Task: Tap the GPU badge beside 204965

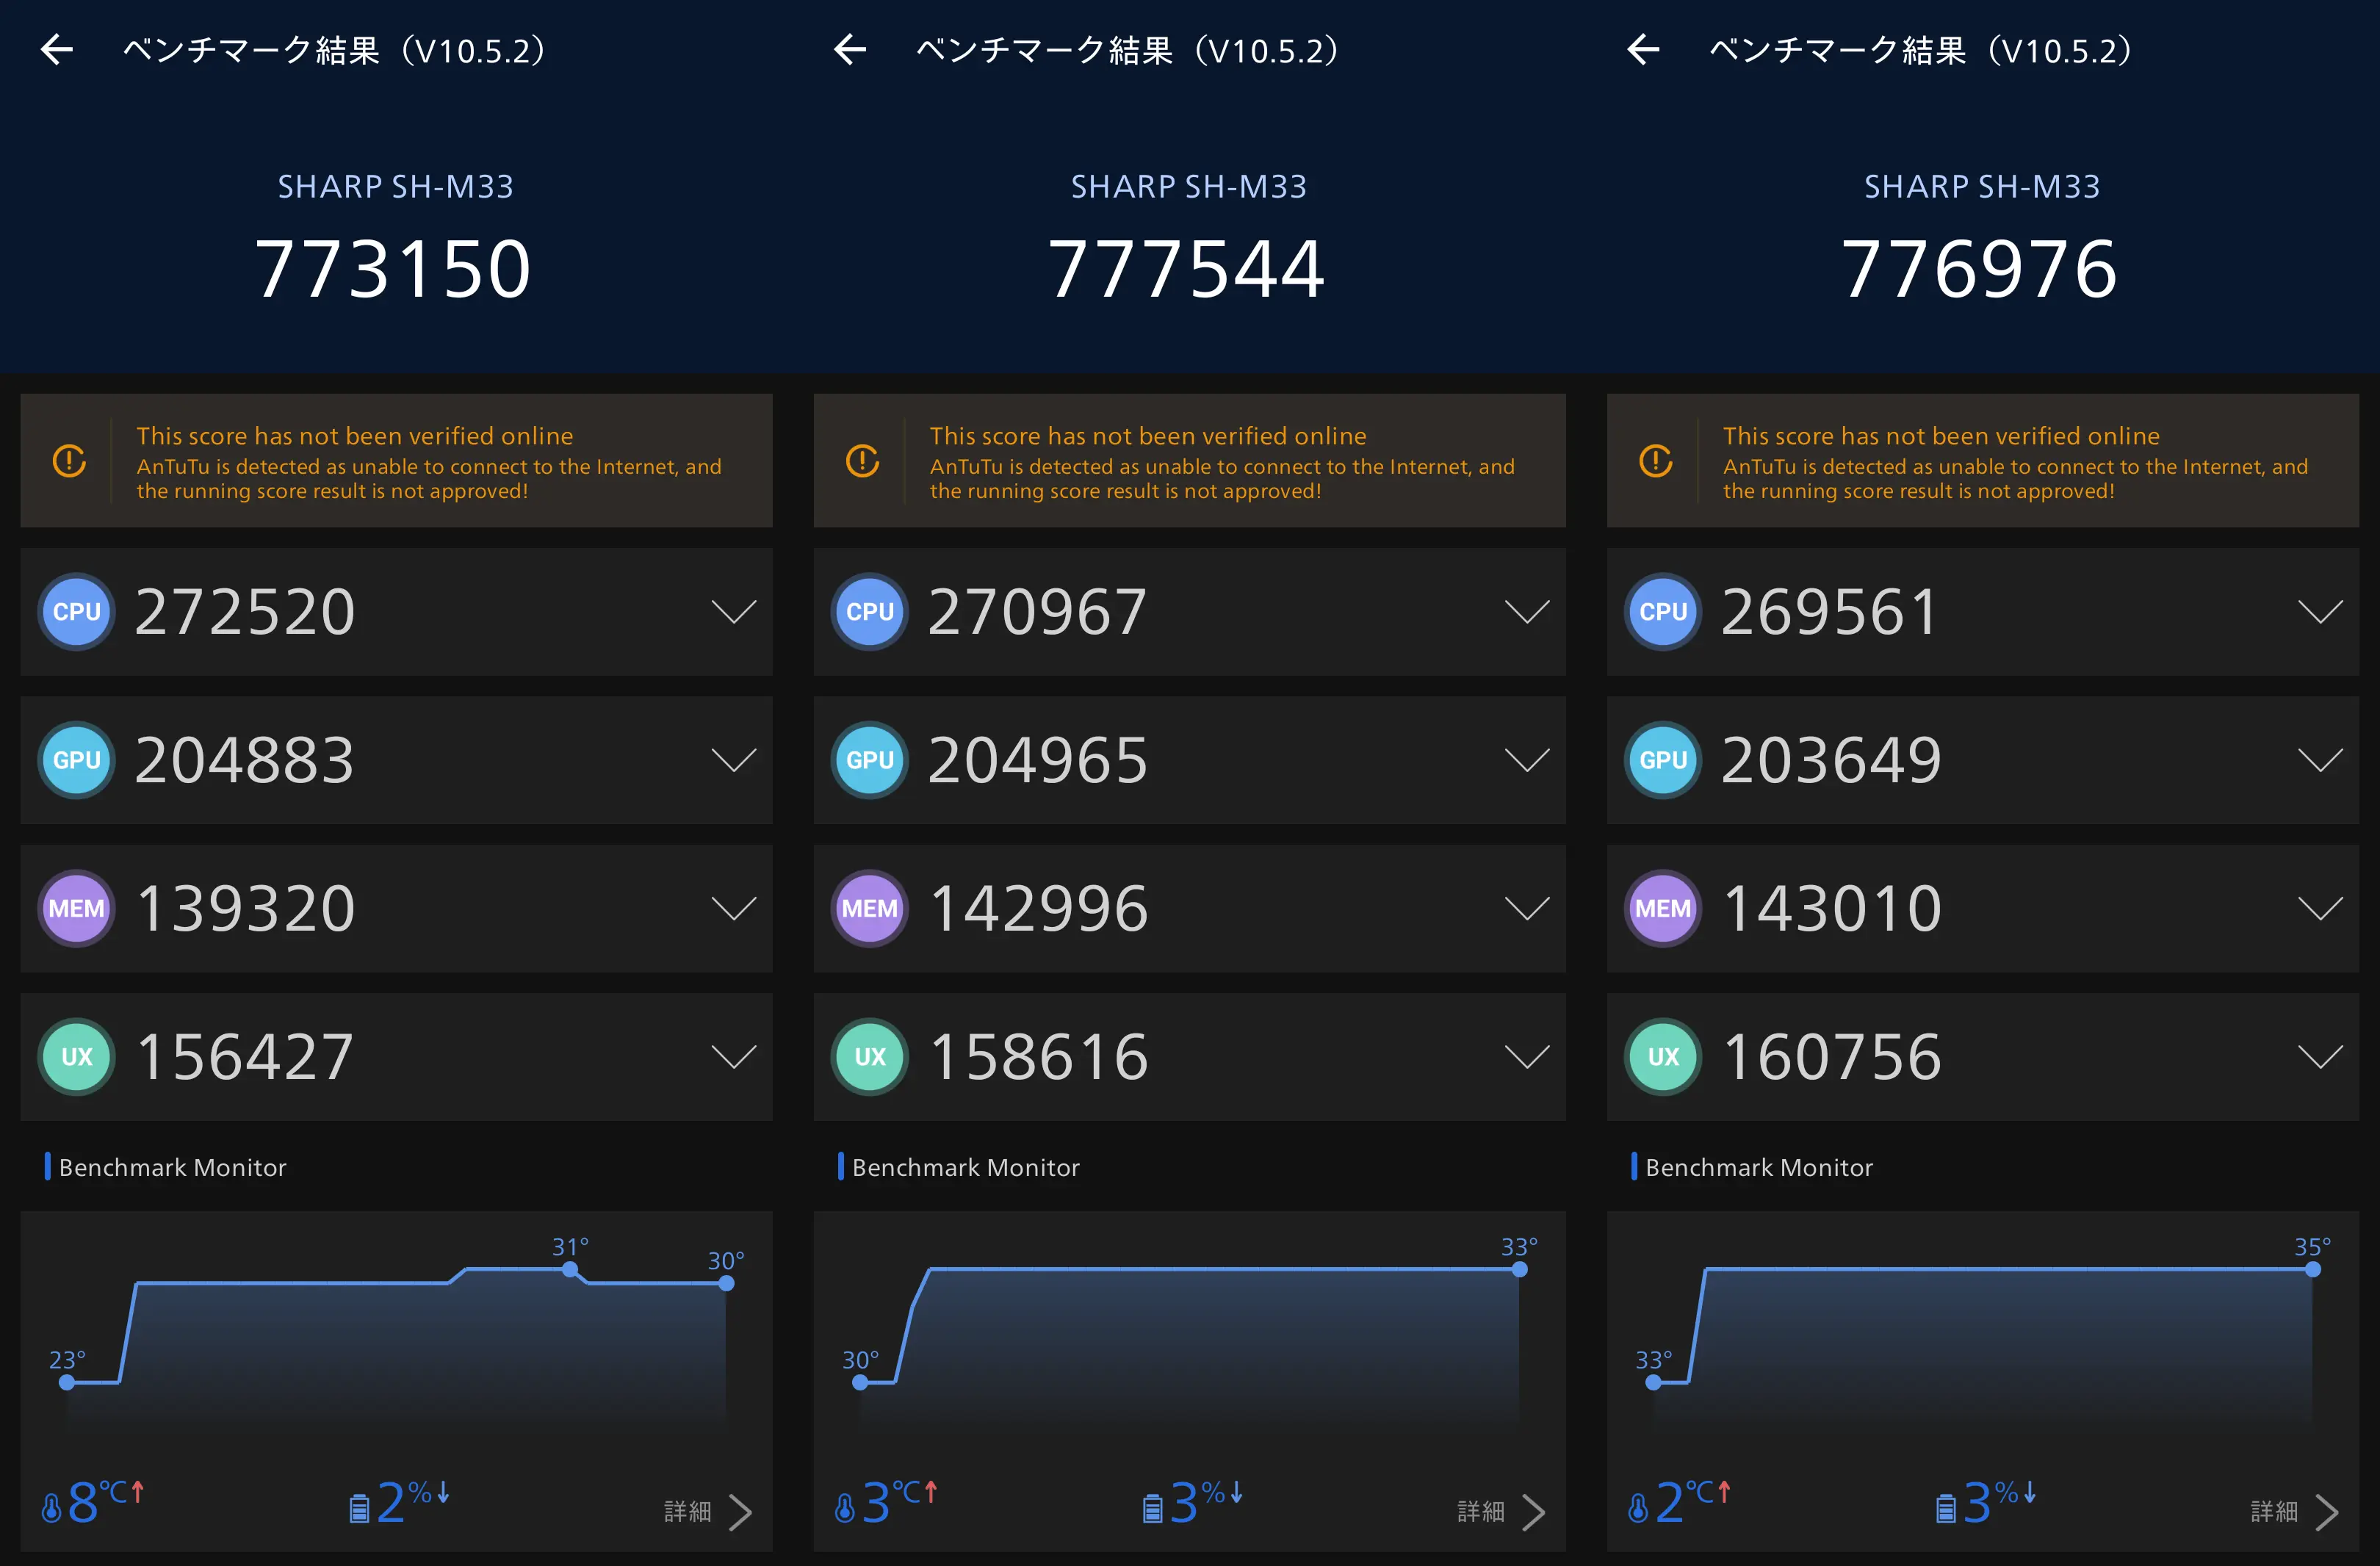Action: (870, 760)
